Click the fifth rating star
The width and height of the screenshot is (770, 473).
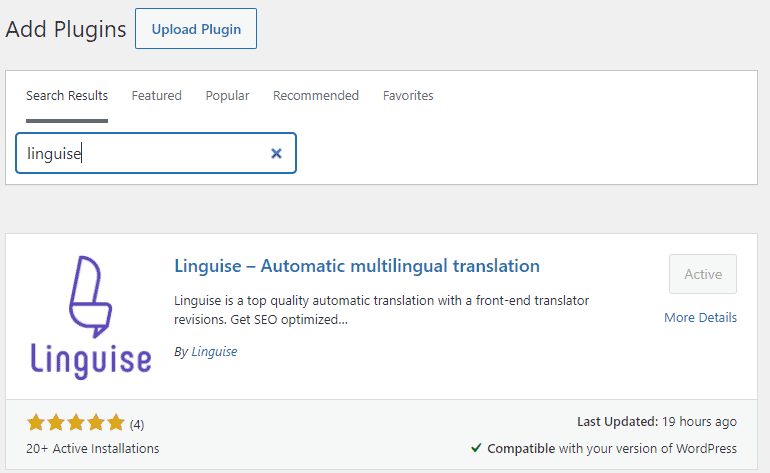click(x=116, y=423)
